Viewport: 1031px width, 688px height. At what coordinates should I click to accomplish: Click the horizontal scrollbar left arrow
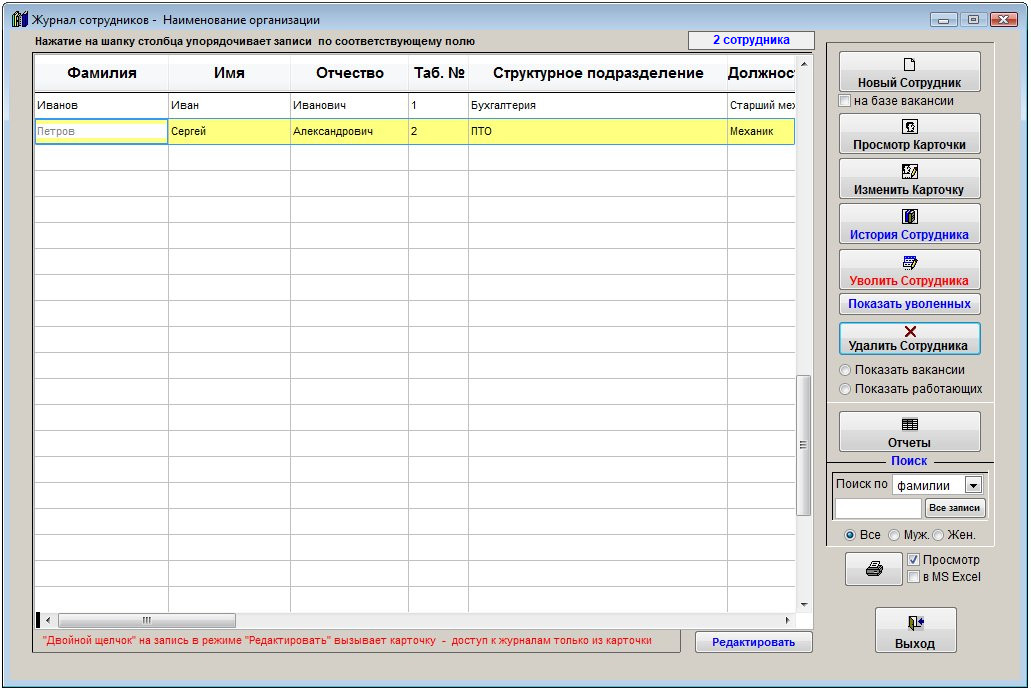[x=48, y=620]
